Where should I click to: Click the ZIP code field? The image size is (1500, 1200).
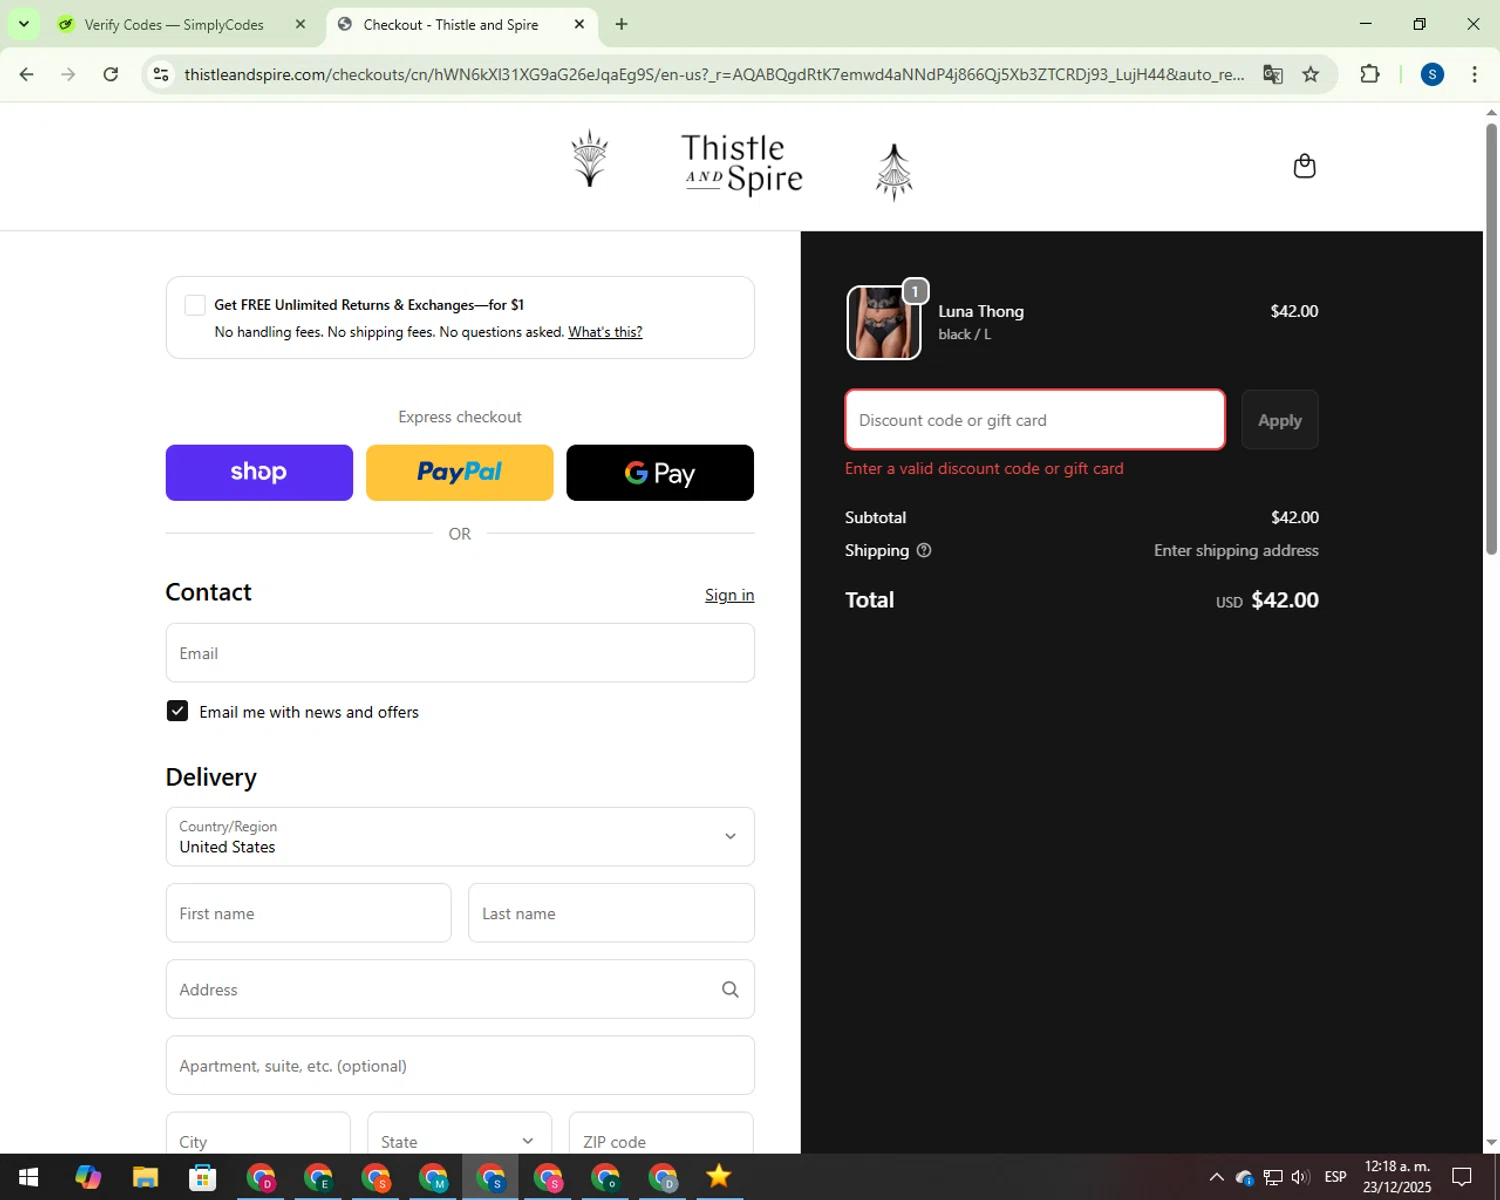pos(661,1135)
